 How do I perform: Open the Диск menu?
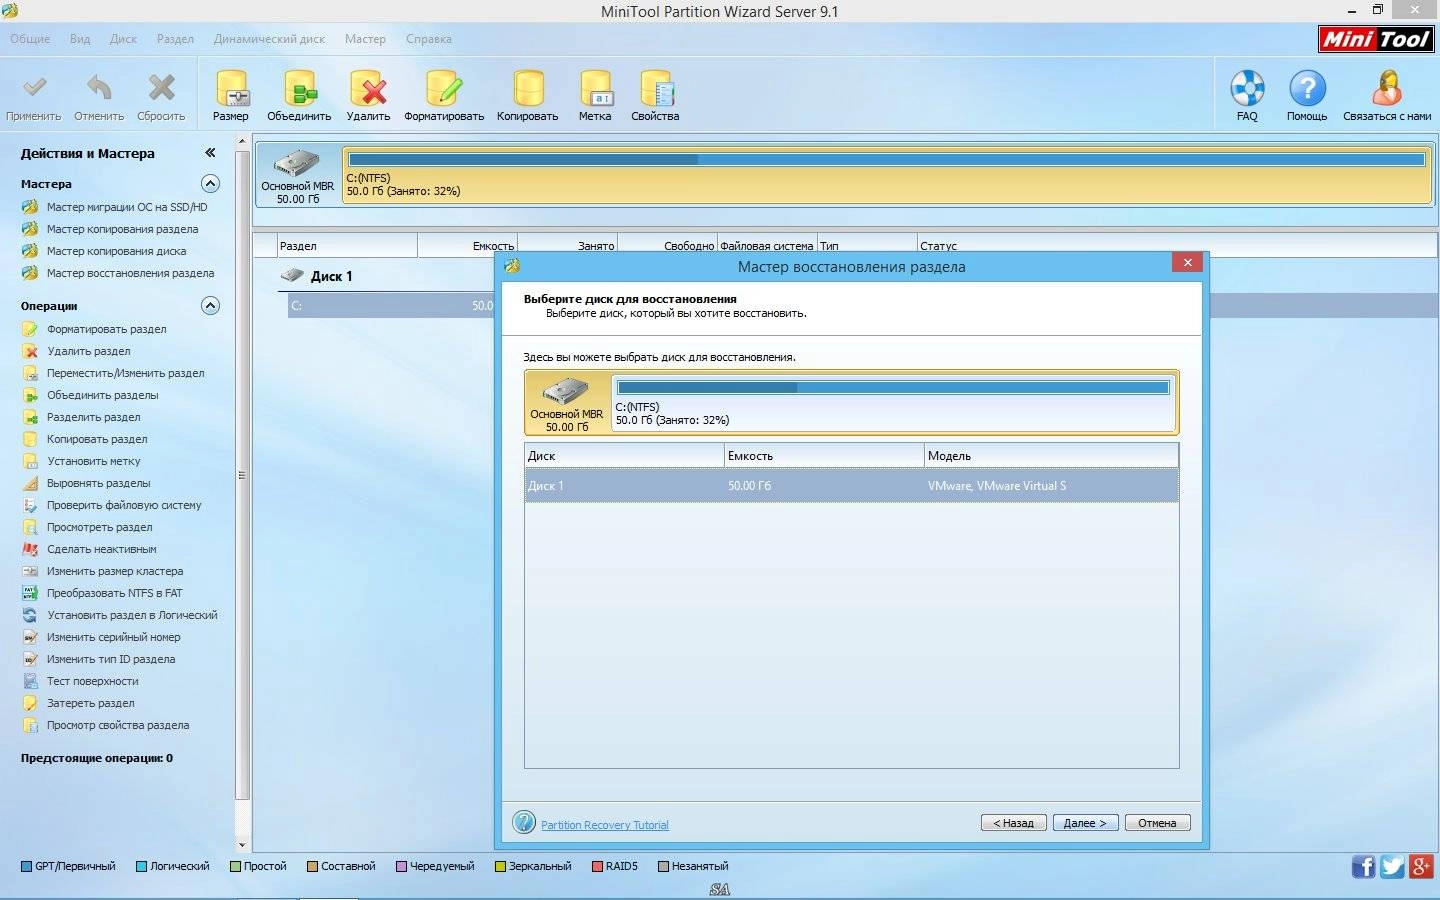[123, 39]
